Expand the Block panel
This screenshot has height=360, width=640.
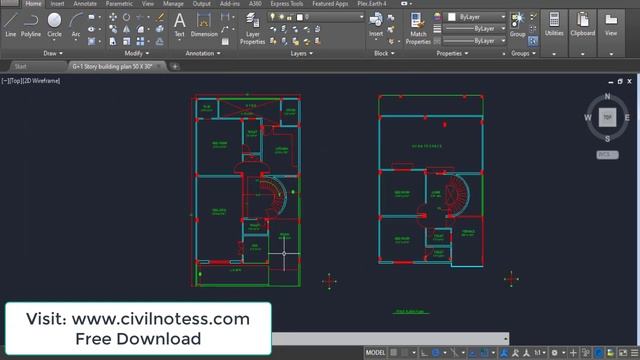point(384,53)
